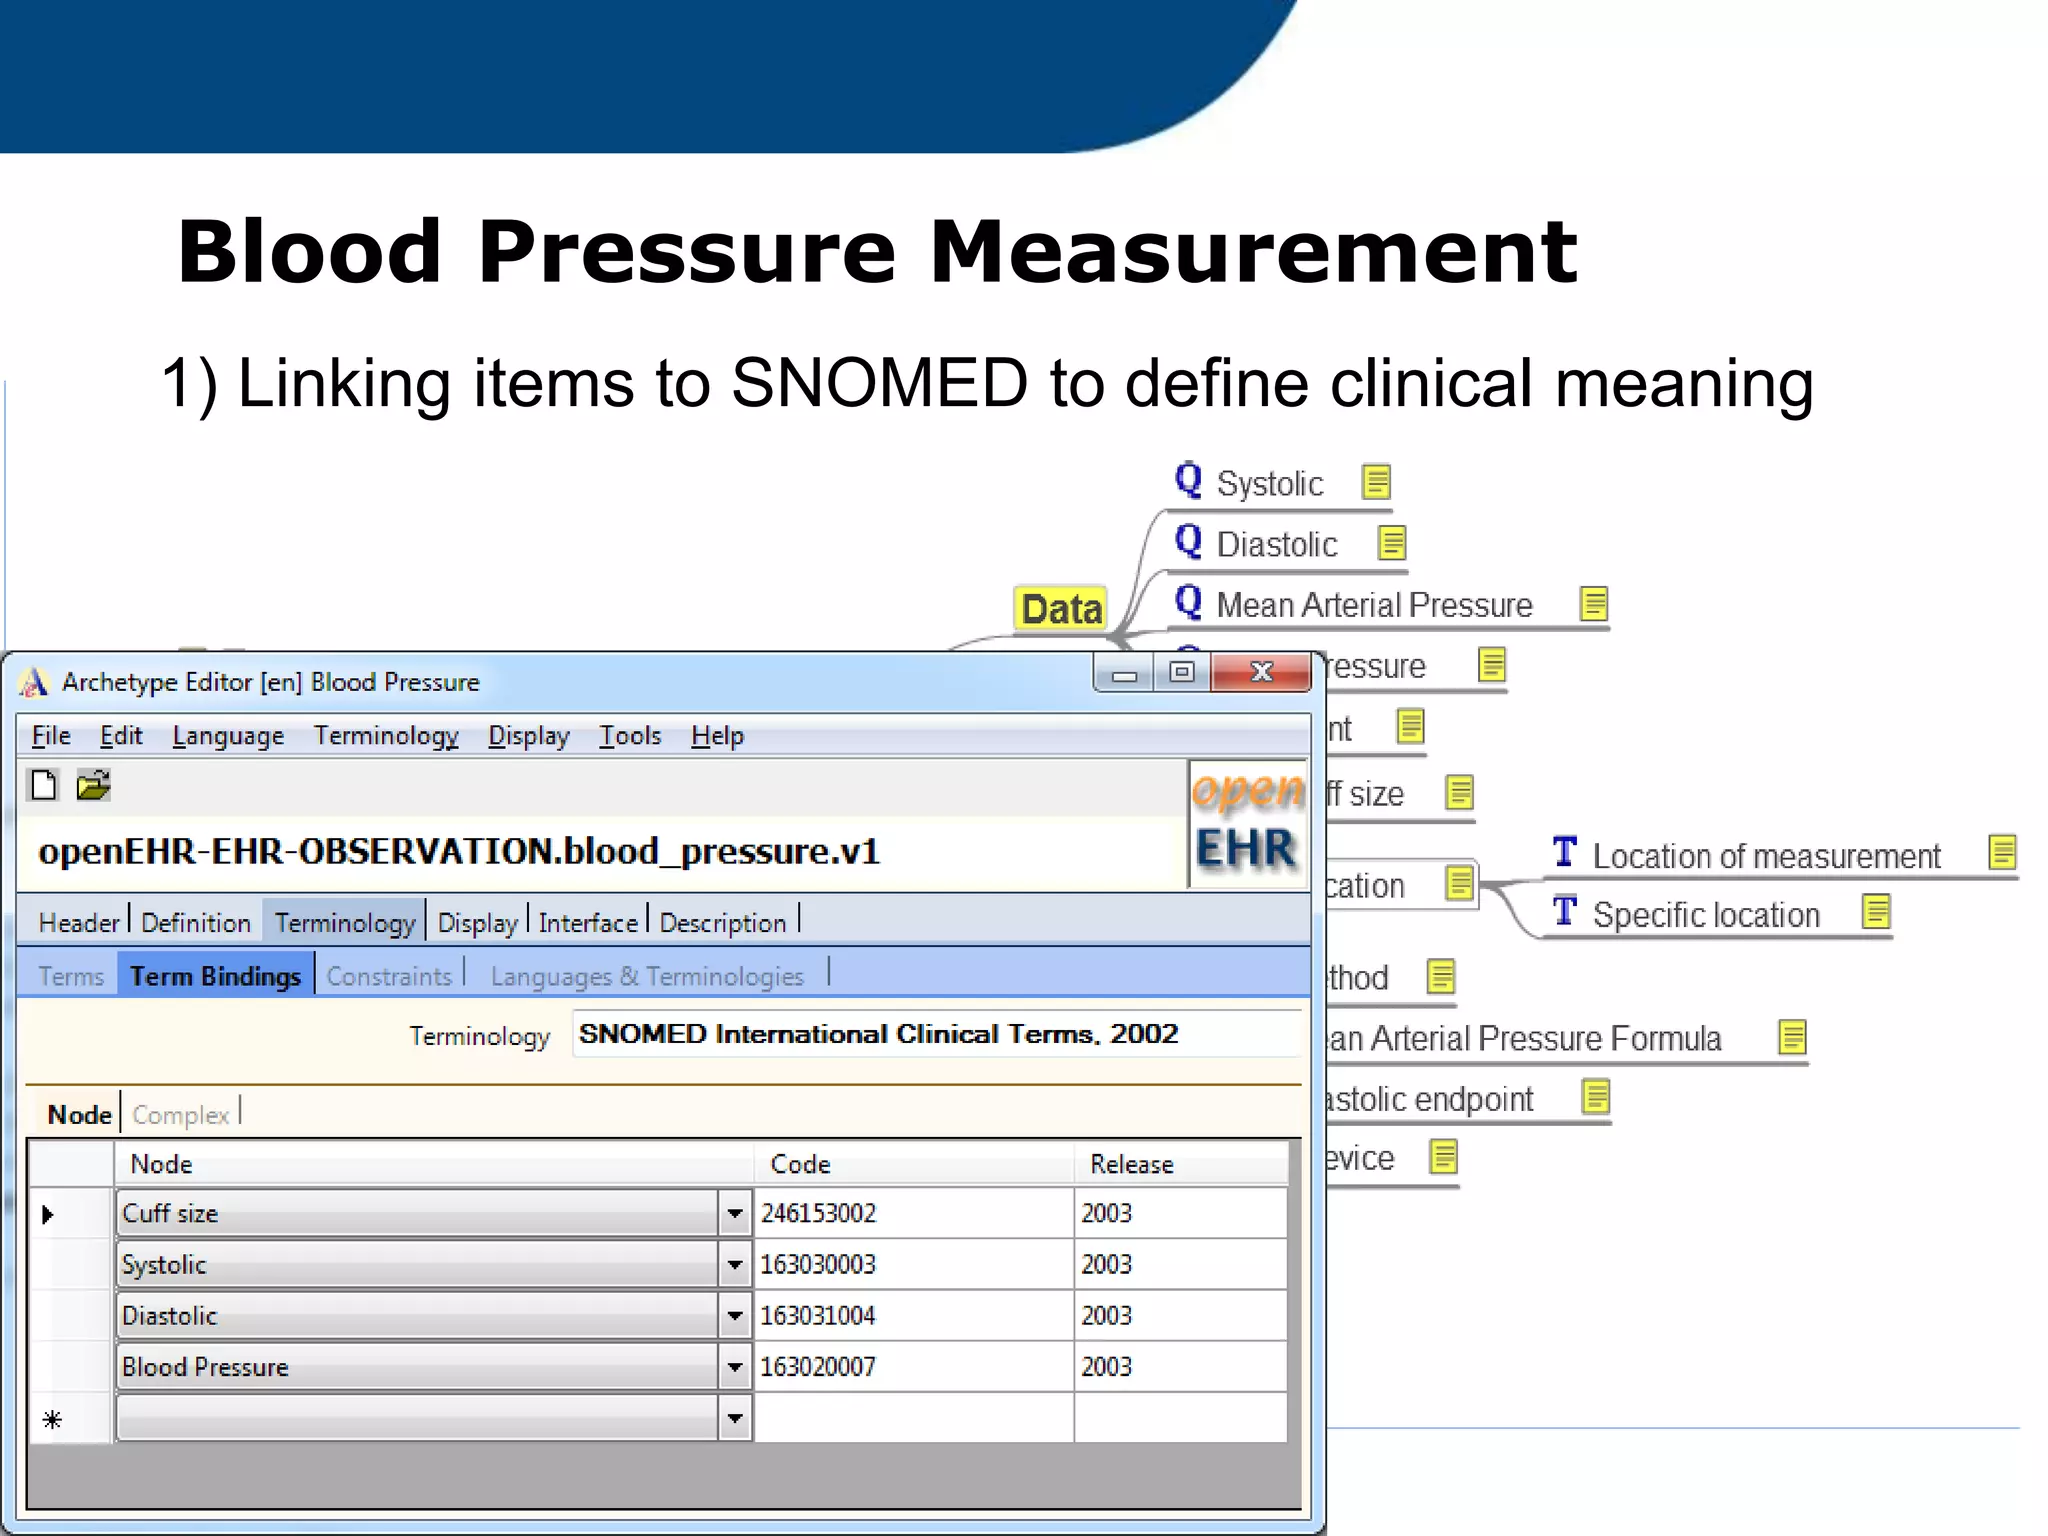Screen dimensions: 2048x1536
Task: Click the SNOMED terminology field
Action: pos(935,1033)
